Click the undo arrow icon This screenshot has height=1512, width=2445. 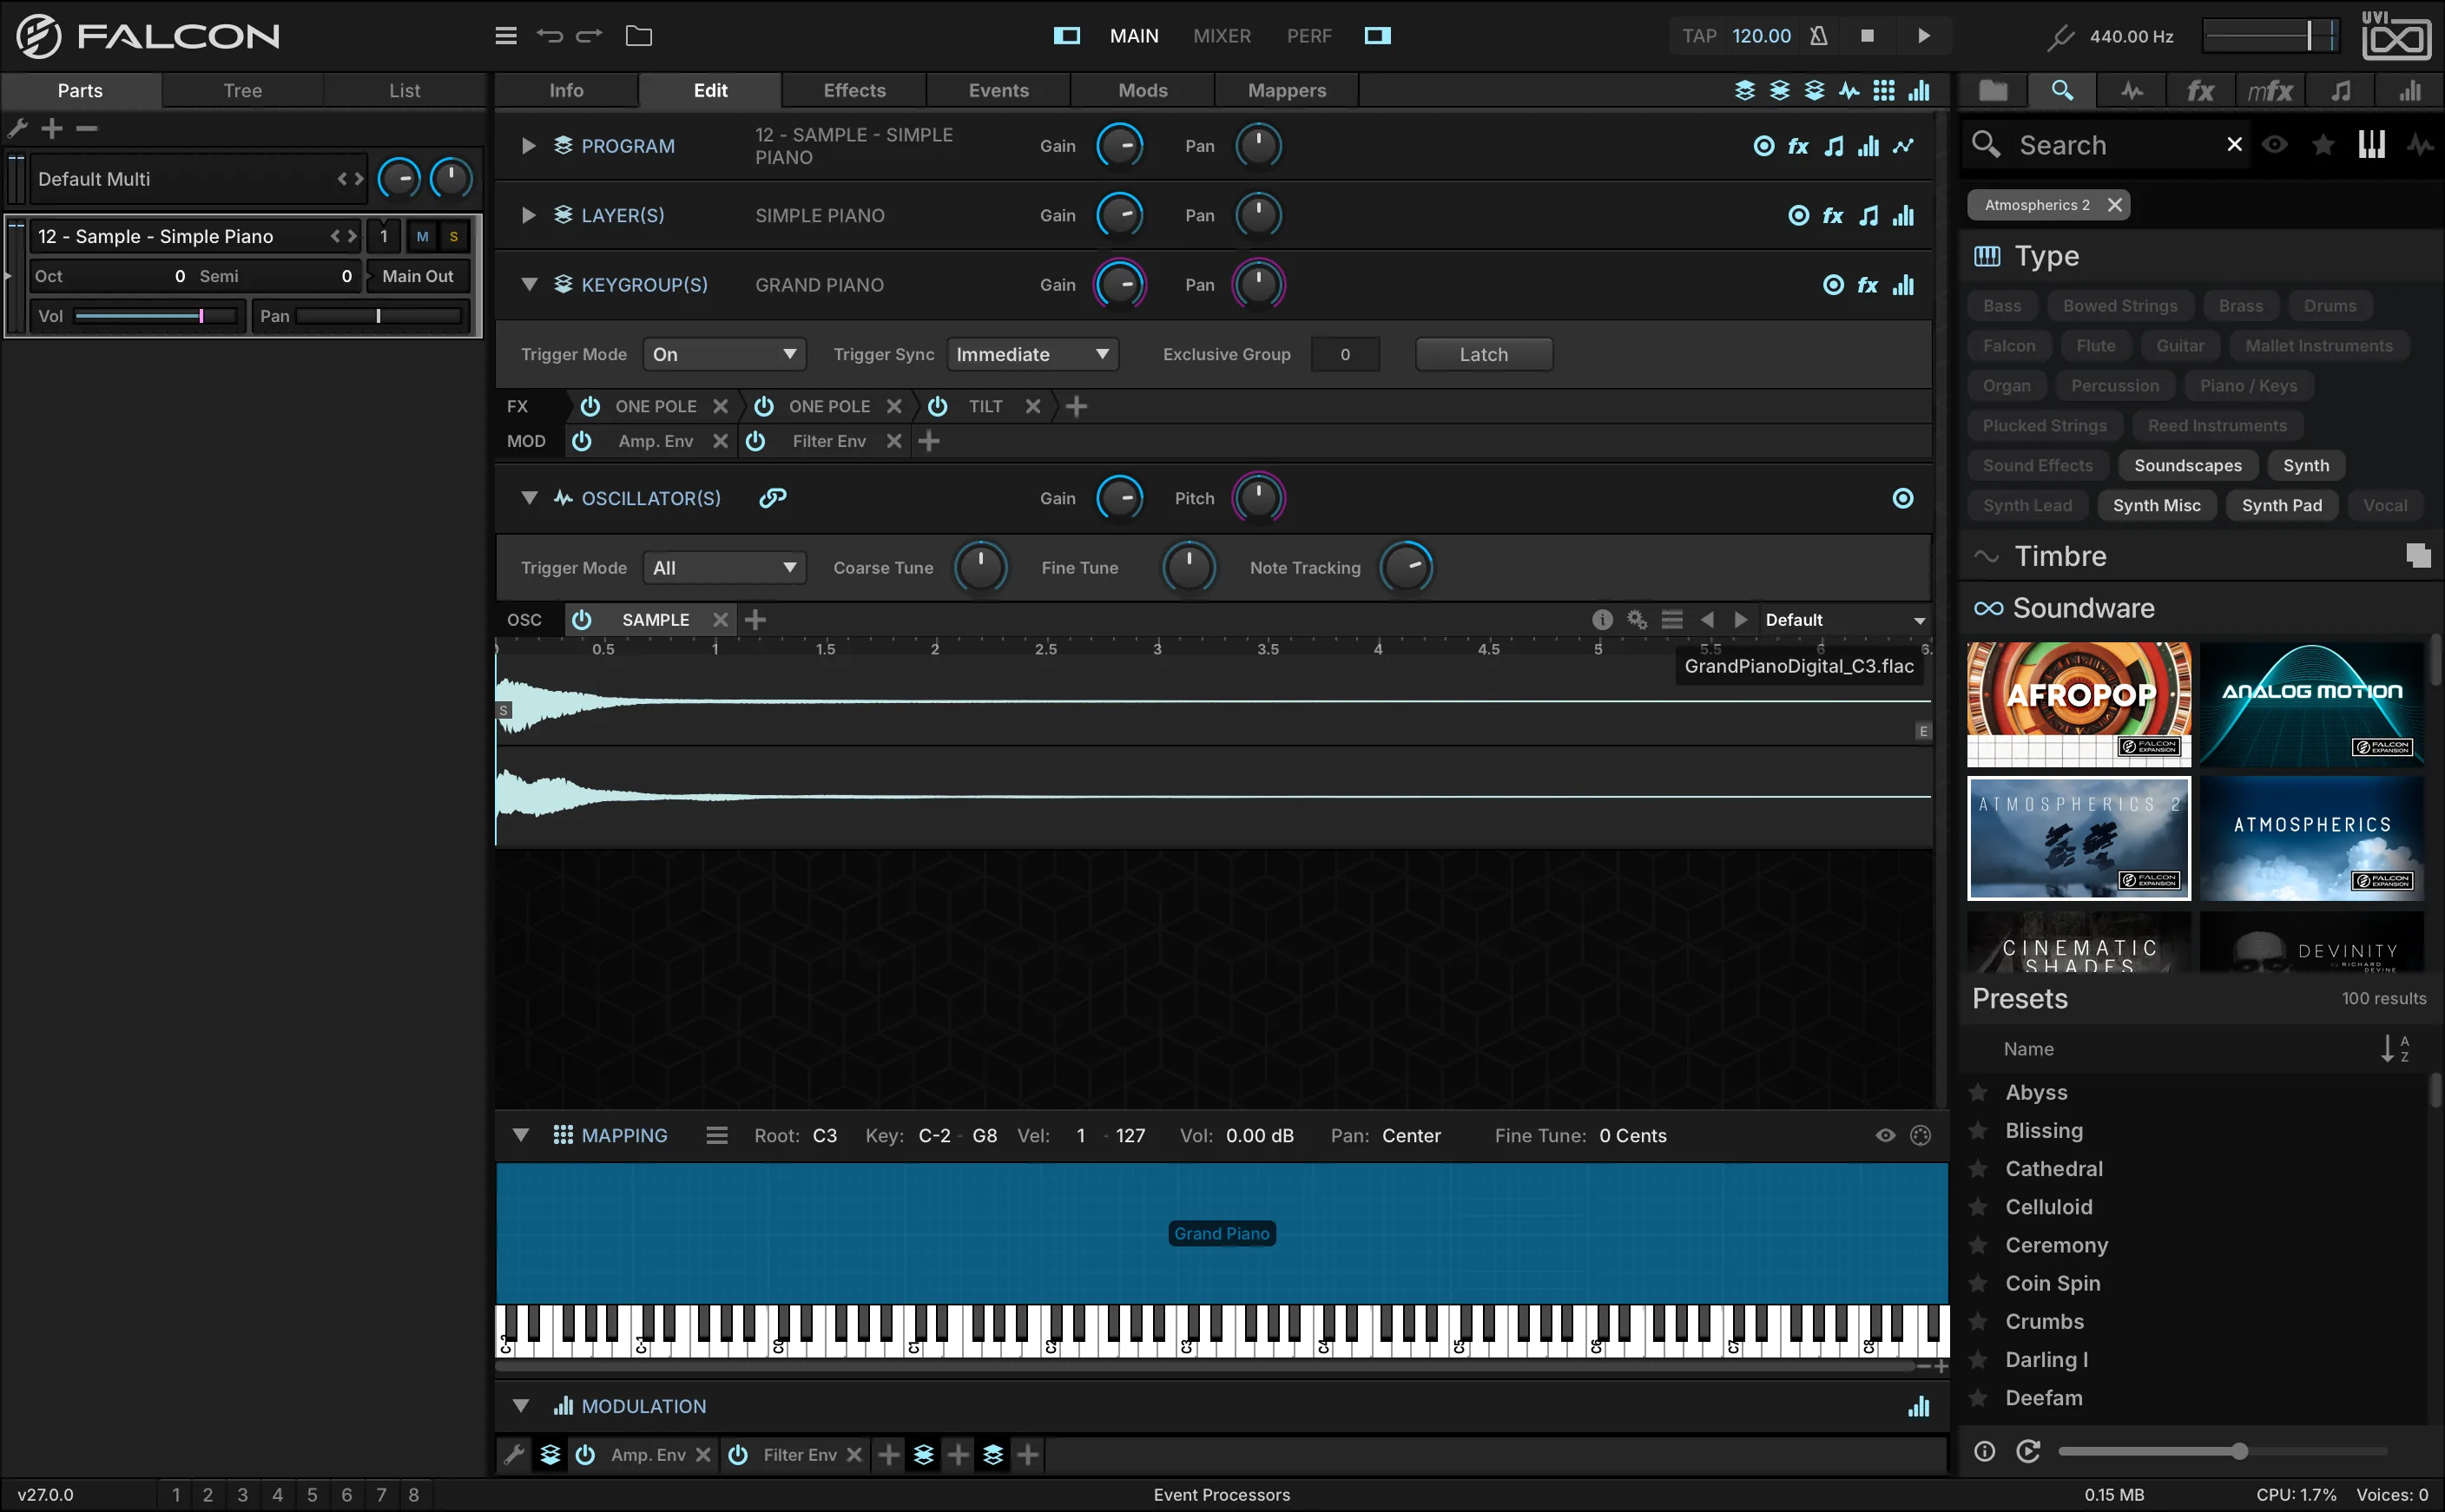click(x=549, y=36)
